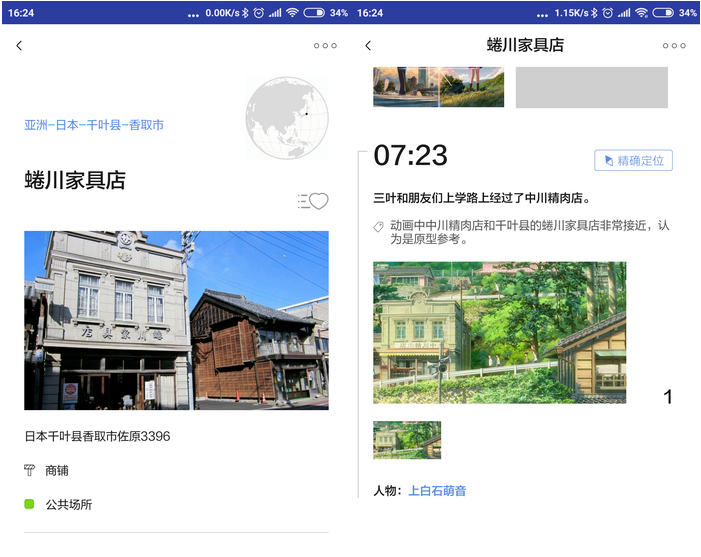Viewport: 701px width, 557px height.
Task: Tap the gray placeholder image at the top
Action: [x=591, y=87]
